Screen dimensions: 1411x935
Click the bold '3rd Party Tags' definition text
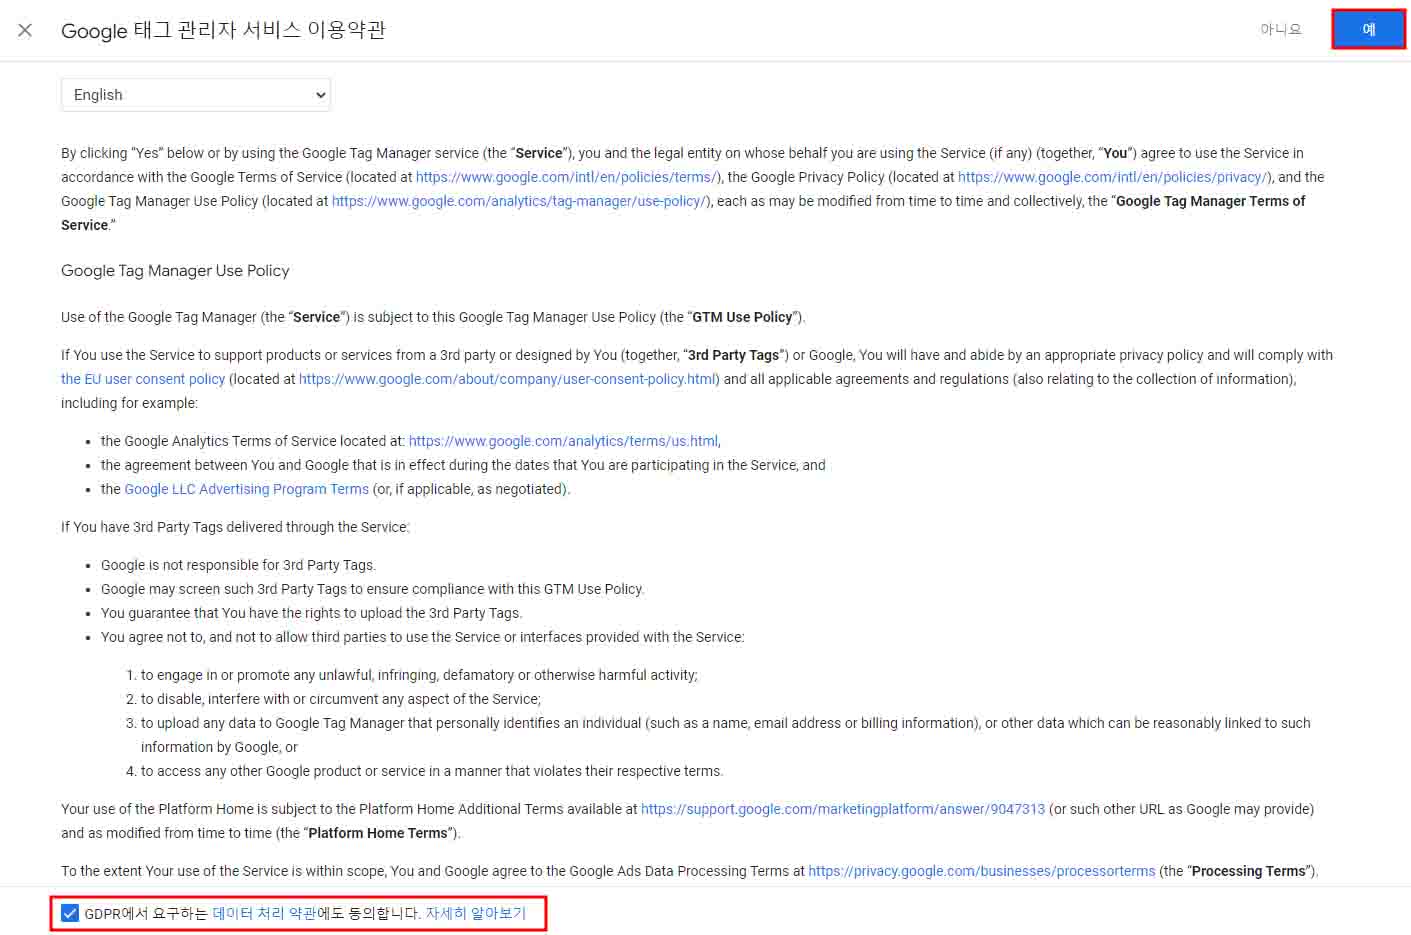[733, 355]
